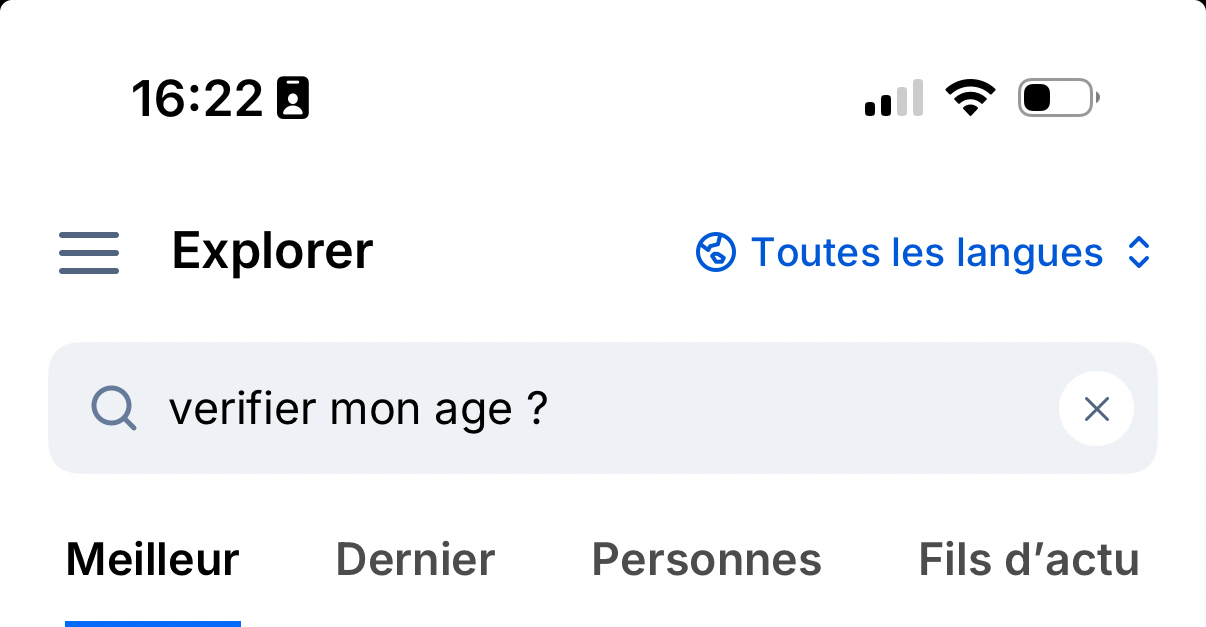The width and height of the screenshot is (1206, 627).
Task: Clear the search query with the X button
Action: [1096, 408]
